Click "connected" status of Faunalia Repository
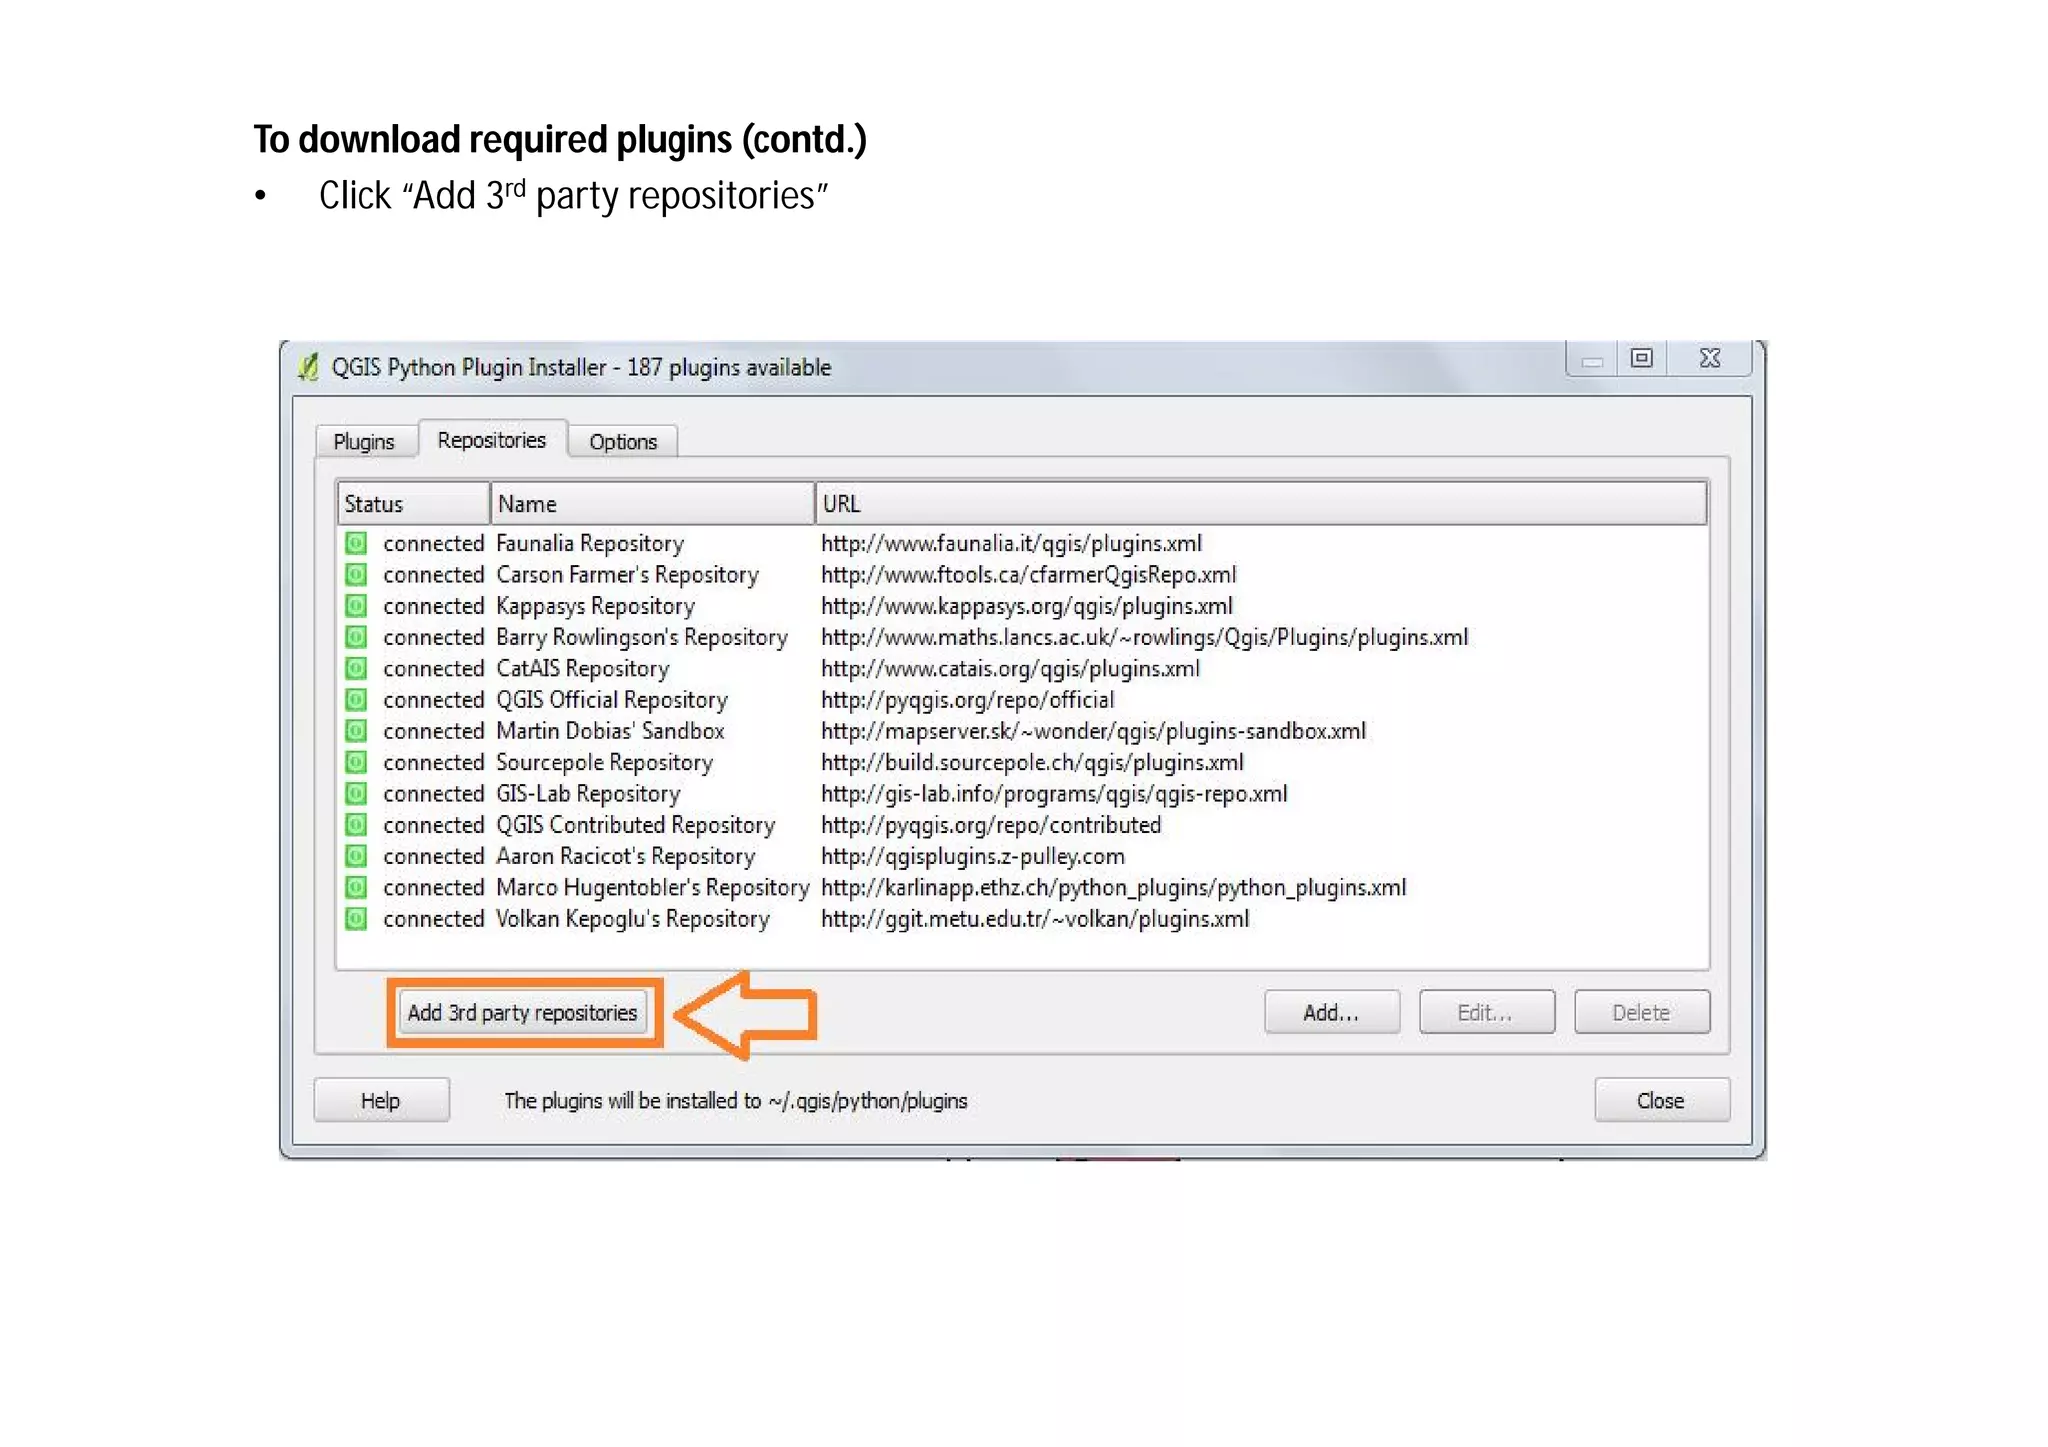This screenshot has width=2048, height=1447. pyautogui.click(x=434, y=543)
